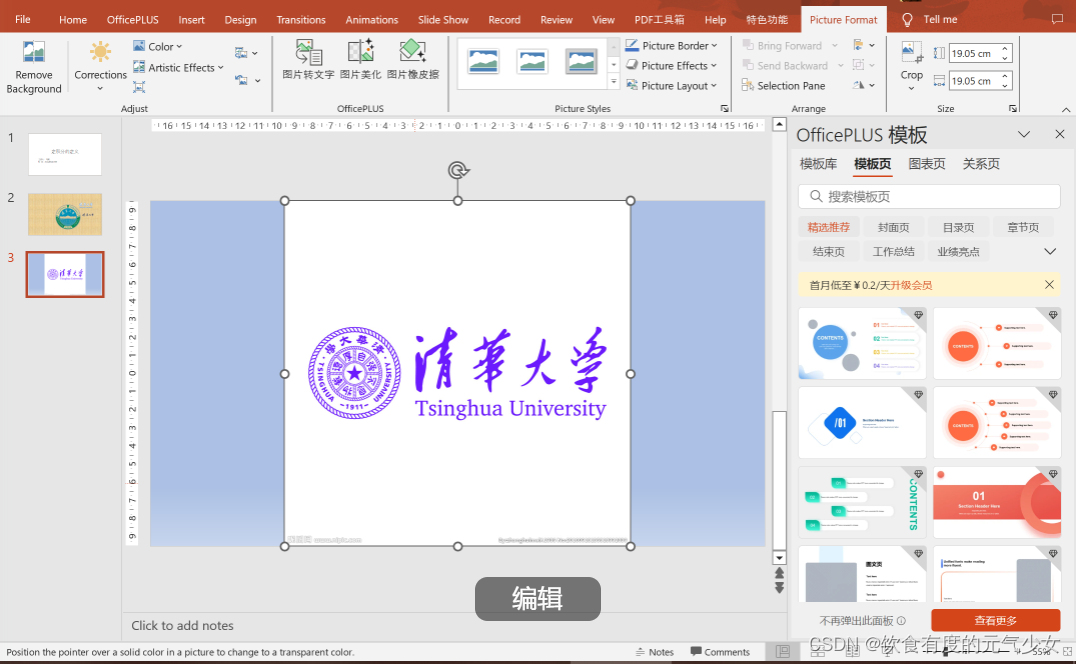The image size is (1076, 664).
Task: Click the Compress Pictures icon under Artistic Effects
Action: click(x=139, y=86)
